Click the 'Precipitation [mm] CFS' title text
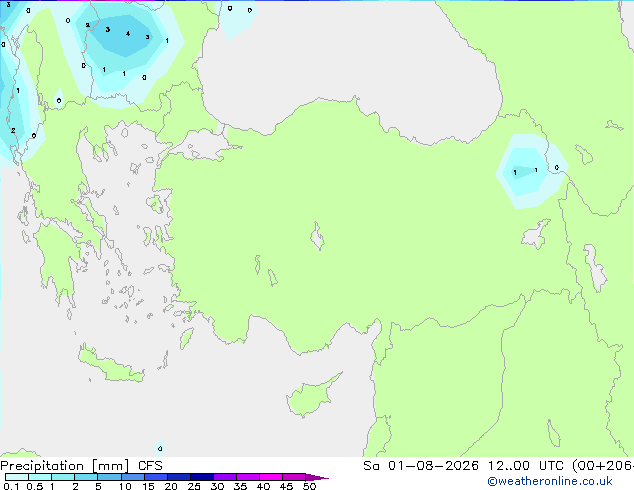634x490 pixels. [81, 466]
